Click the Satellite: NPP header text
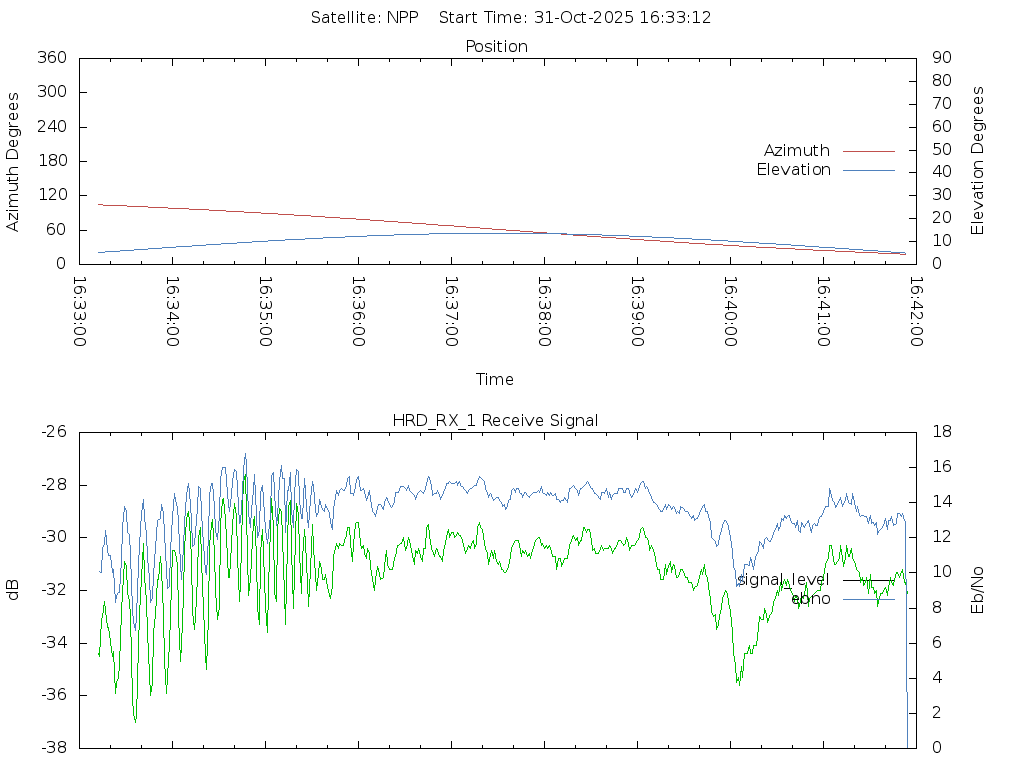Screen dimensions: 1024x768 tap(364, 18)
